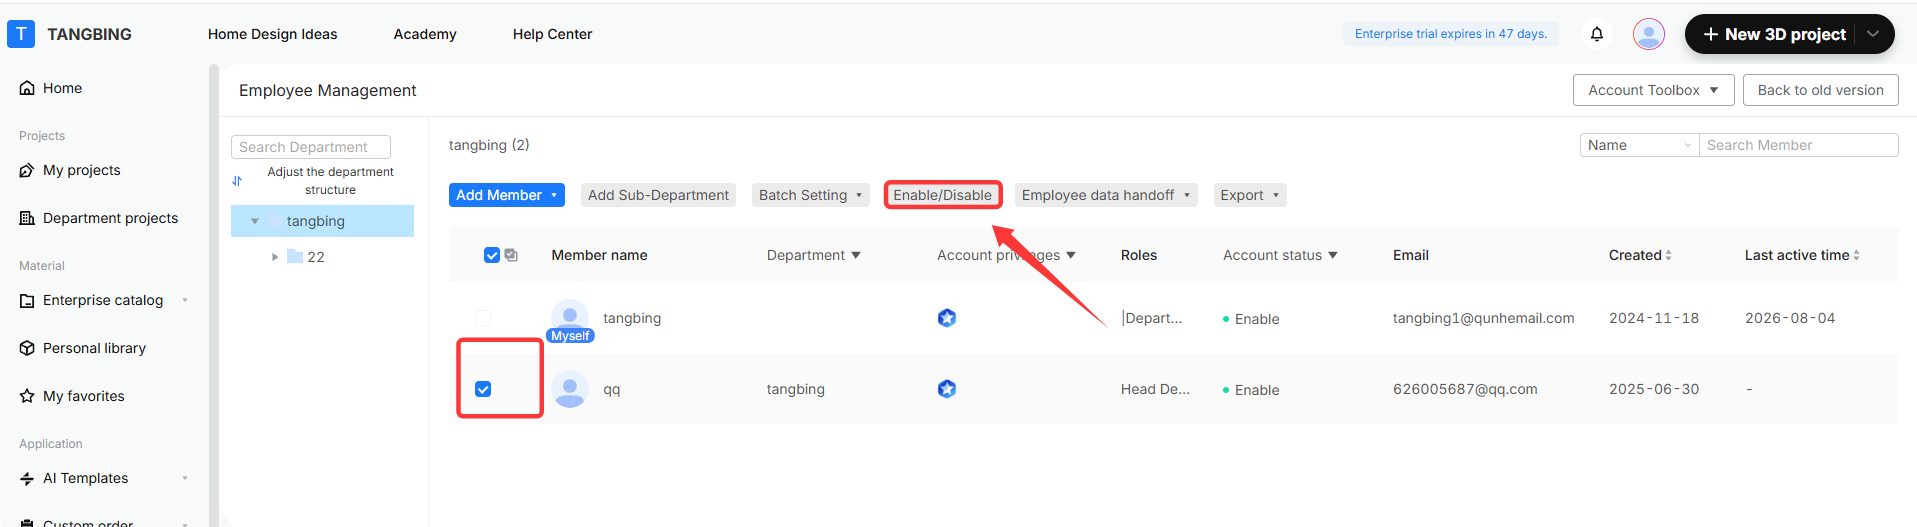1917x527 pixels.
Task: Click the 2025-06-30 created date
Action: point(1654,389)
